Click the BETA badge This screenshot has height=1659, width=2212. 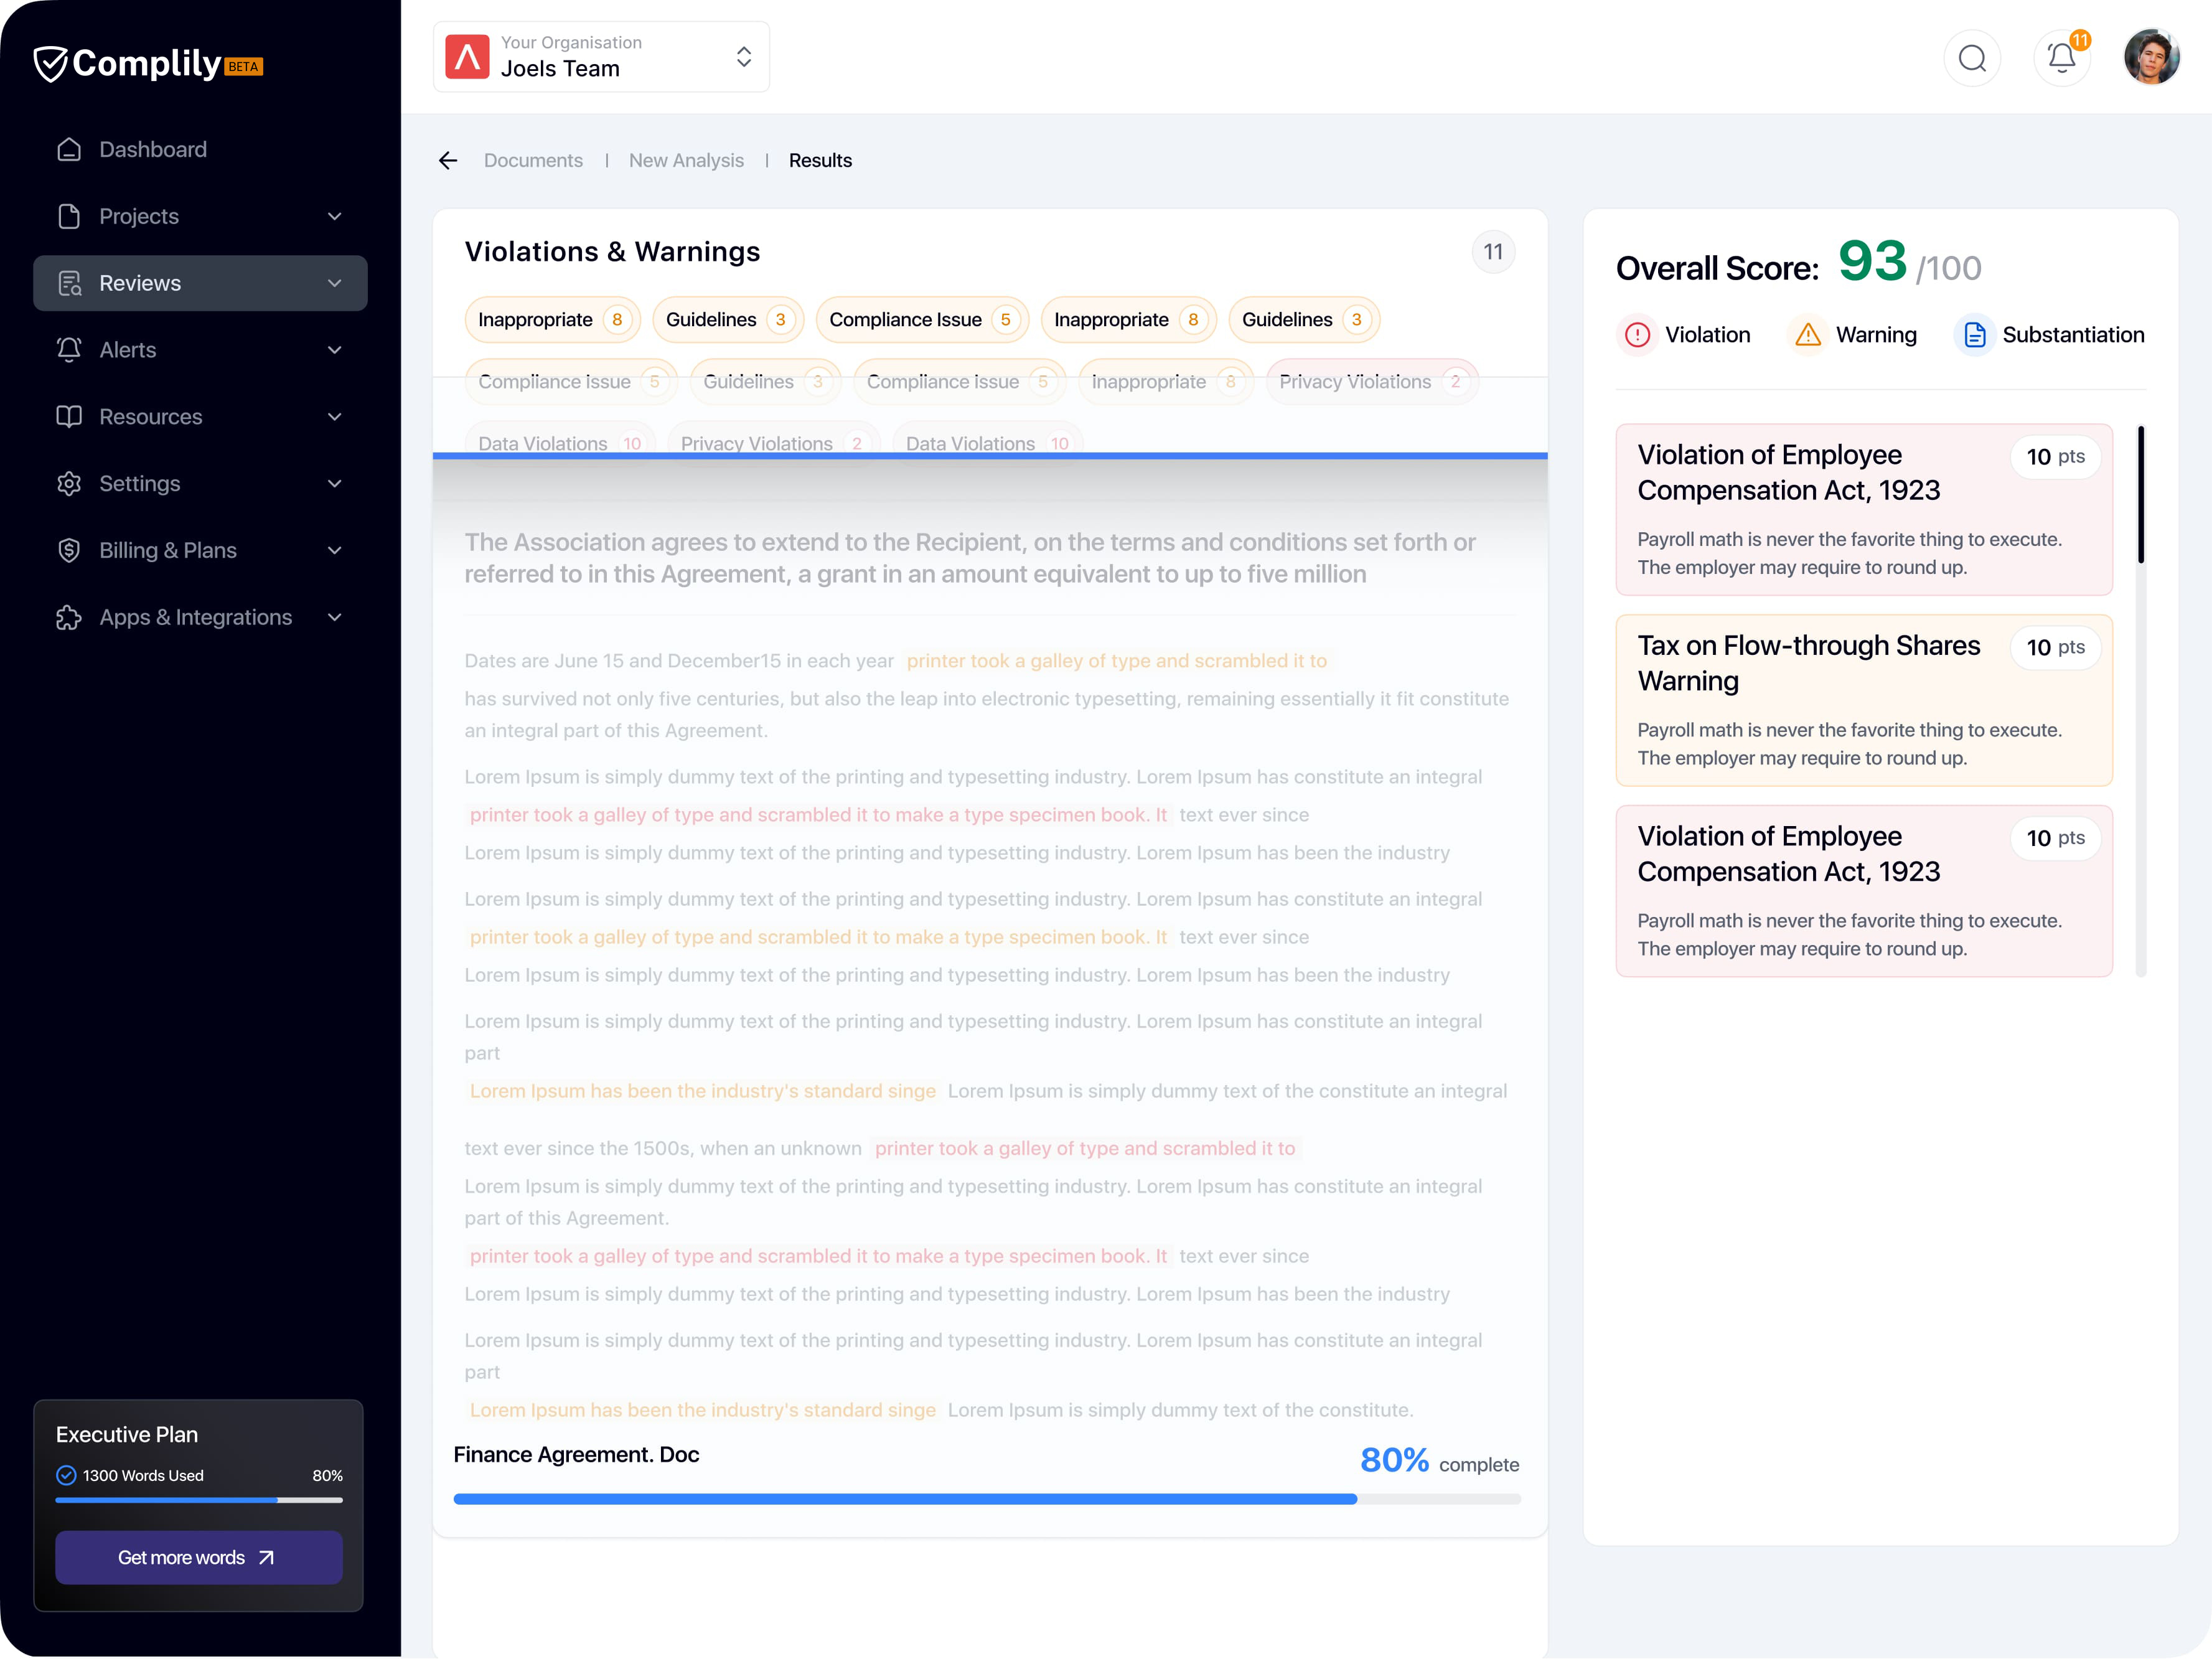tap(243, 67)
